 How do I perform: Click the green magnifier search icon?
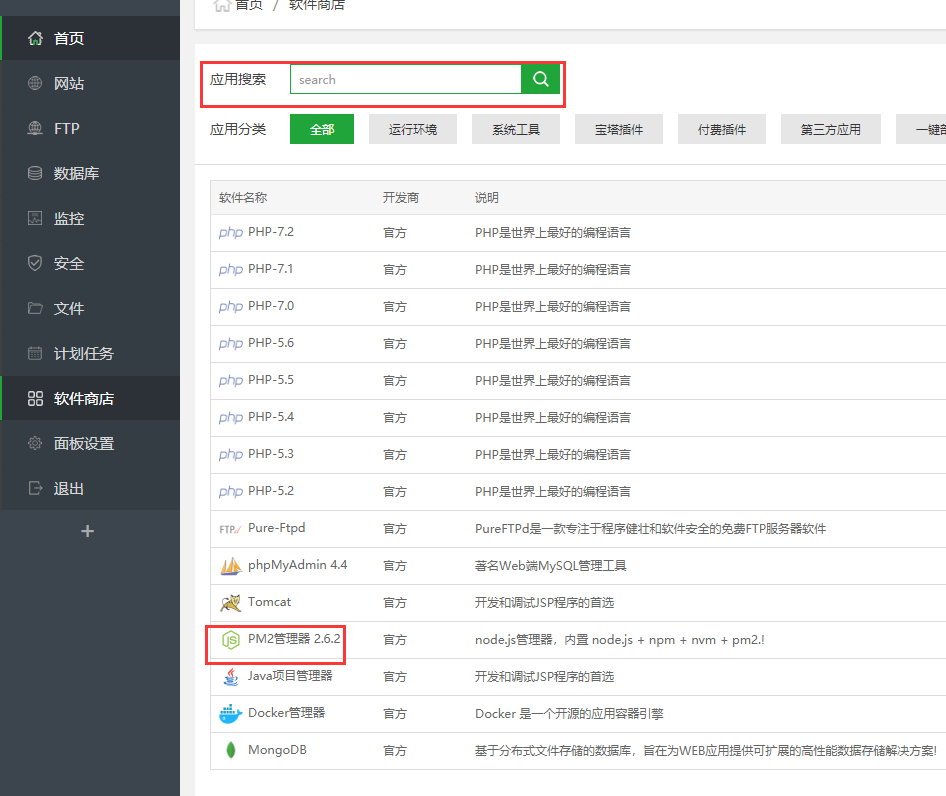pyautogui.click(x=540, y=78)
